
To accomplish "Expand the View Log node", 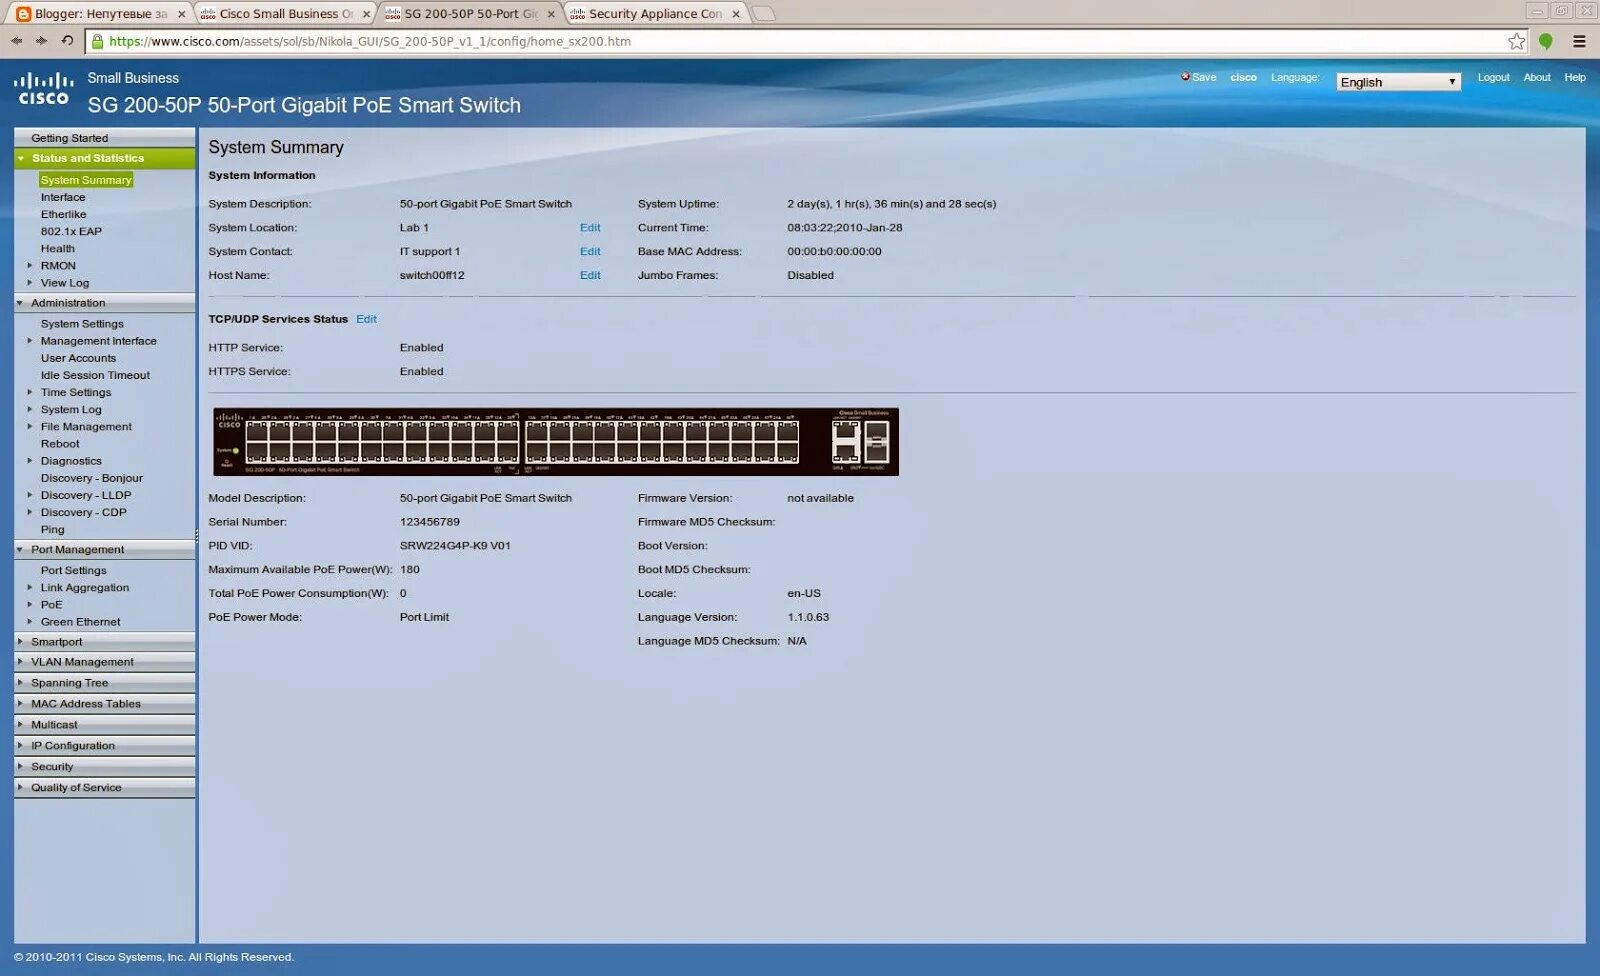I will (x=30, y=283).
